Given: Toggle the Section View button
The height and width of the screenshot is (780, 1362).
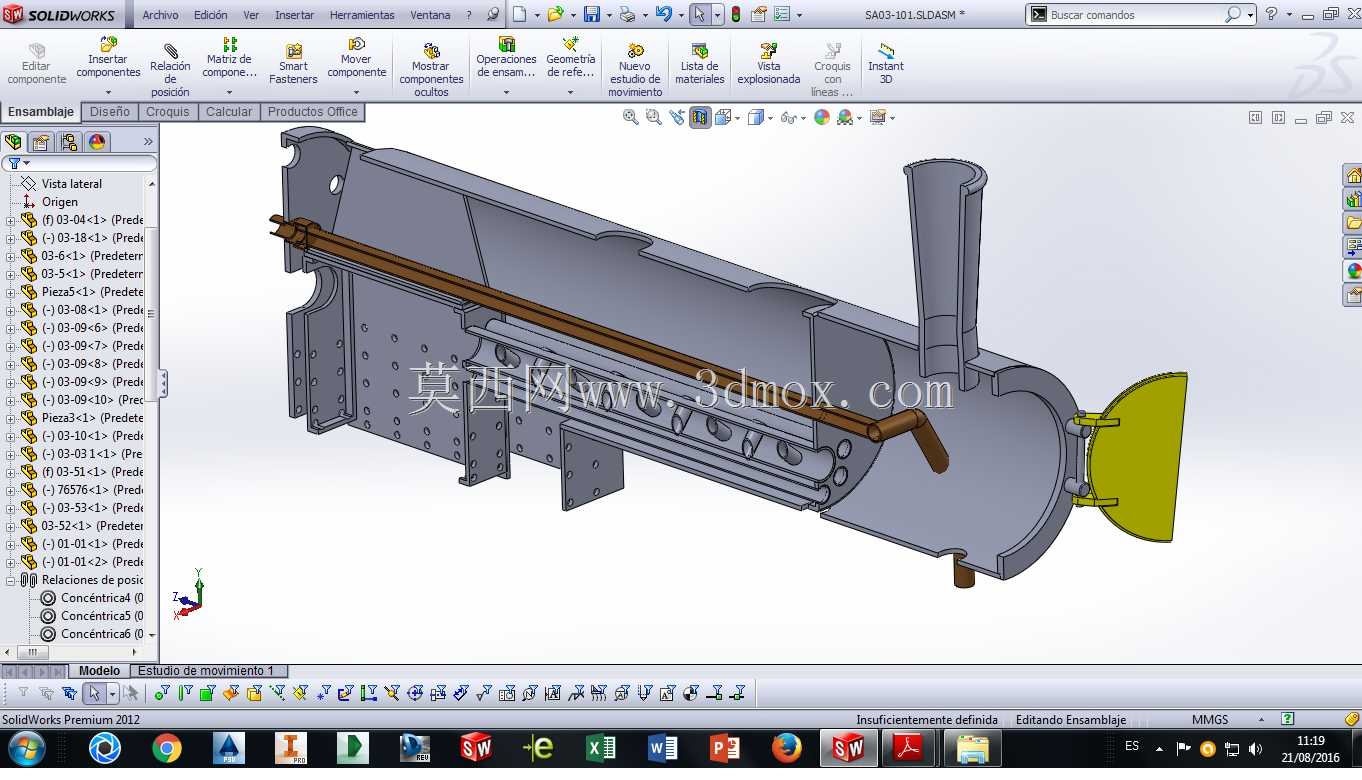Looking at the screenshot, I should pyautogui.click(x=700, y=117).
